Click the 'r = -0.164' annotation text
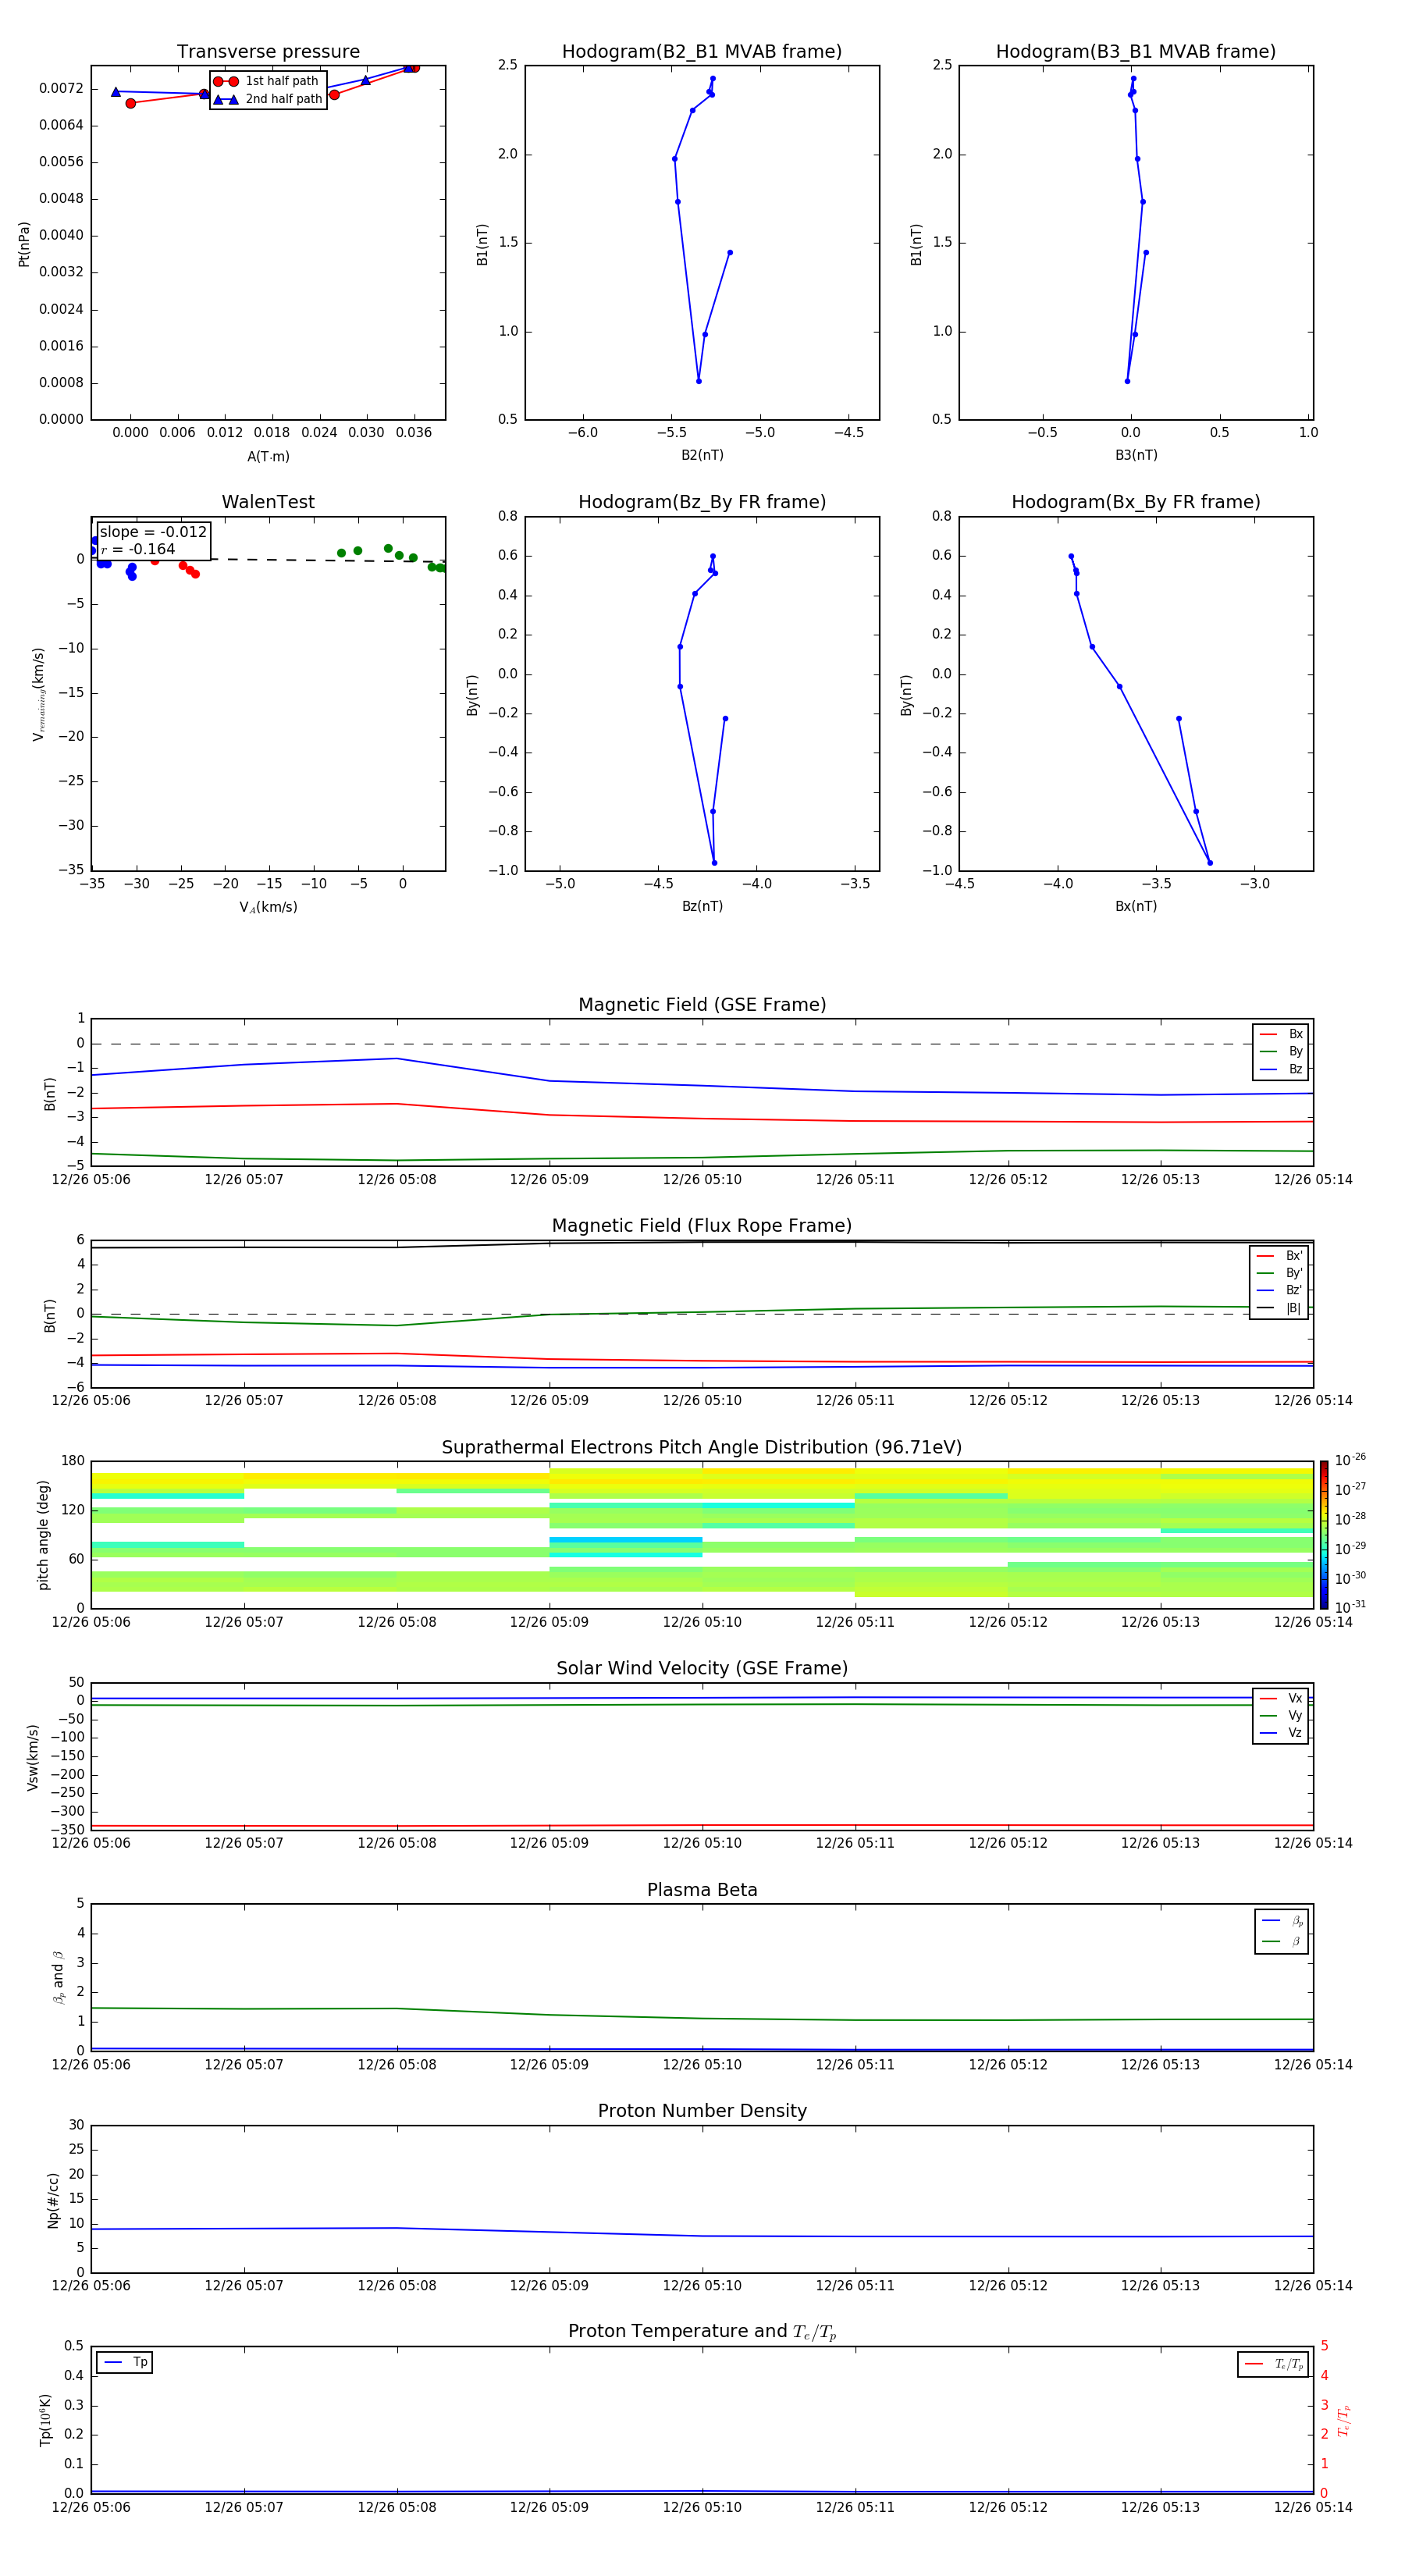The image size is (1405, 2576). tap(138, 549)
